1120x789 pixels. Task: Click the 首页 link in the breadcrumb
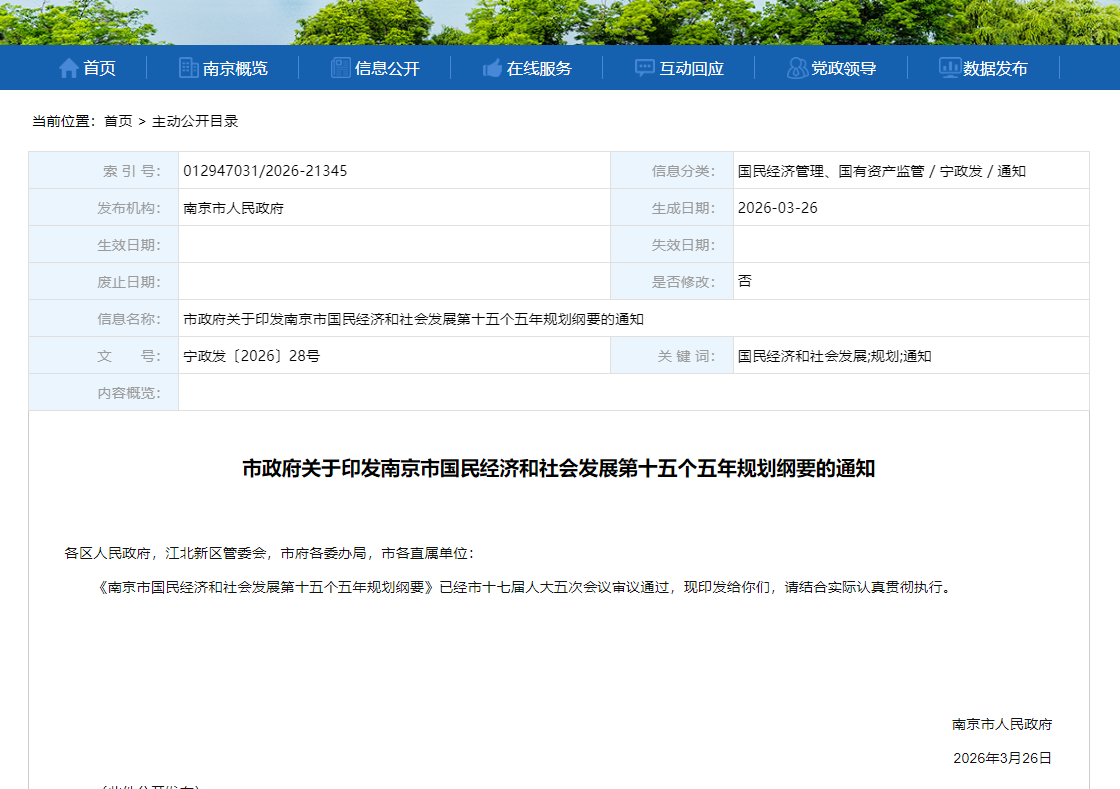coord(118,121)
